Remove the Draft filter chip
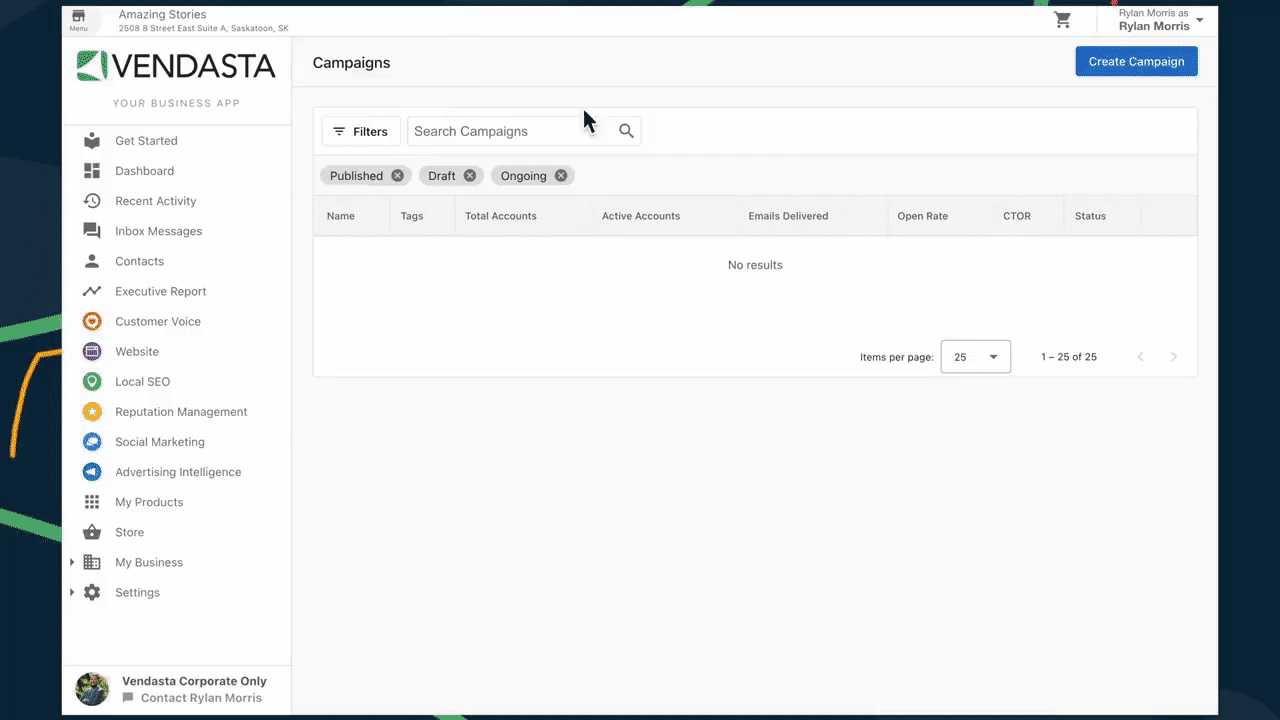This screenshot has width=1280, height=720. 469,175
